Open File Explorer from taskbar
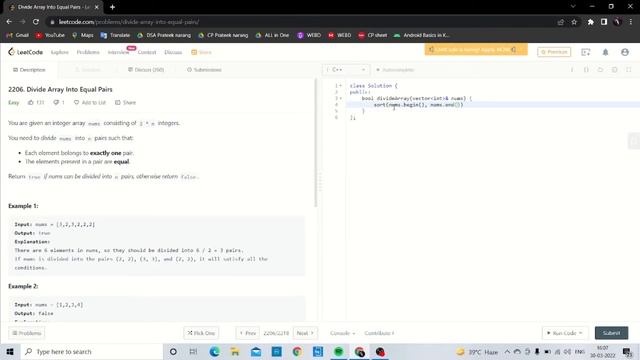 coord(235,351)
